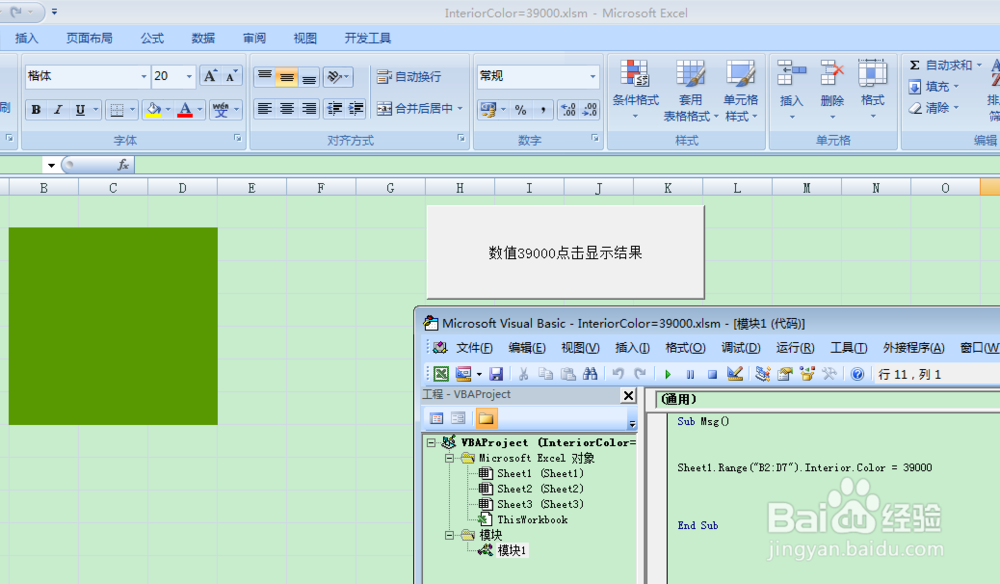The width and height of the screenshot is (1000, 584).
Task: Toggle top vertical alignment
Action: (x=265, y=77)
